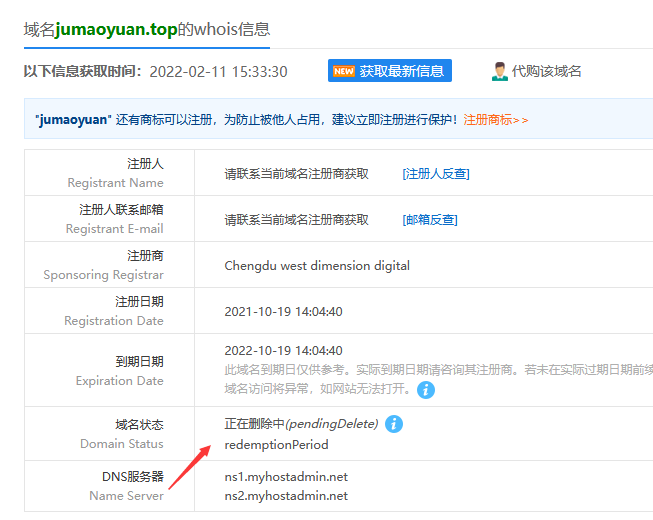653x520 pixels.
Task: Click the expiration date 2022-10-19 14:04:40
Action: pos(283,351)
